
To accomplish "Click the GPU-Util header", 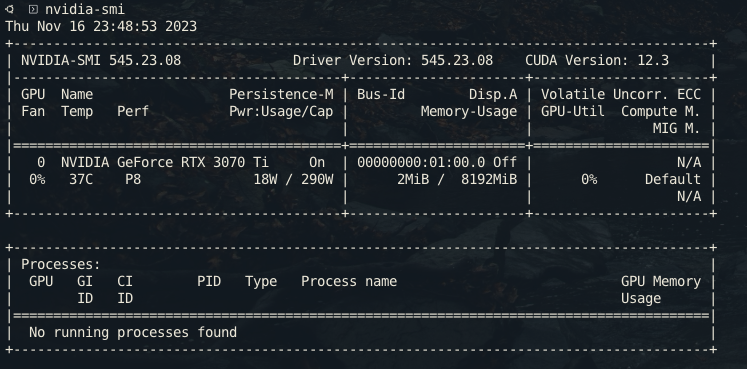I will click(x=573, y=112).
